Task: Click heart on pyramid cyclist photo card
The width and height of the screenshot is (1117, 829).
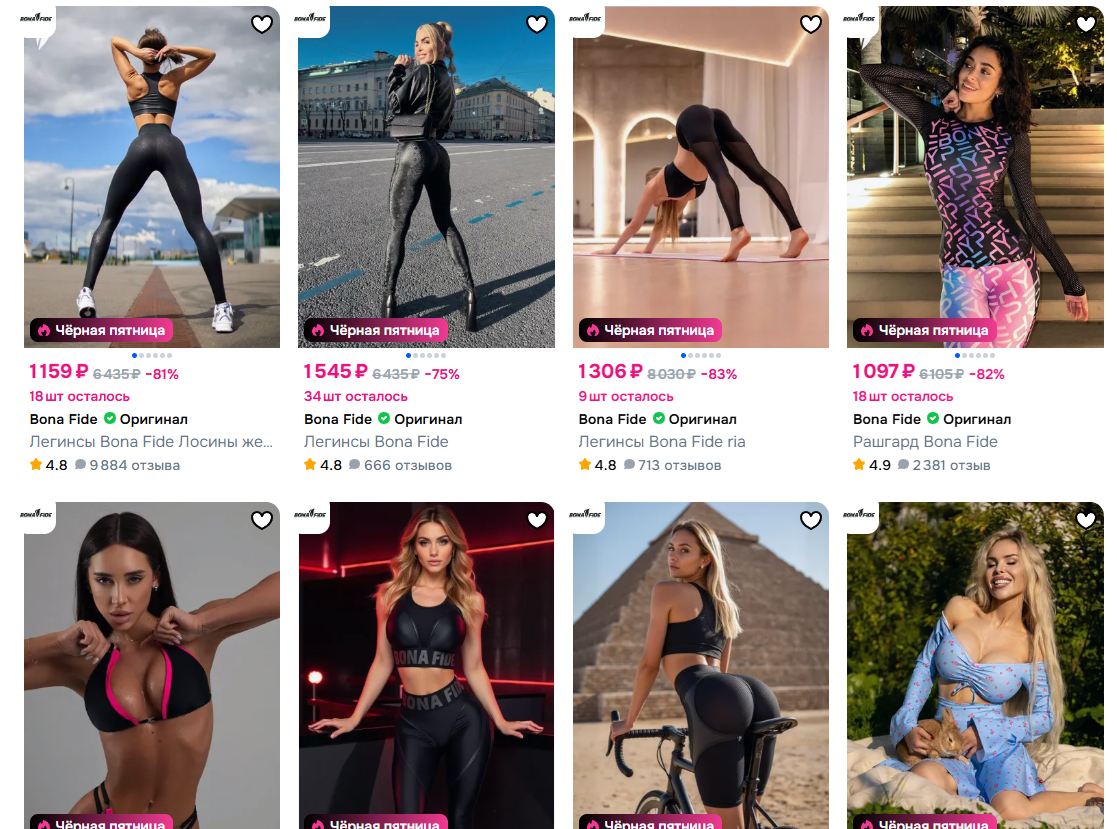Action: tap(811, 521)
